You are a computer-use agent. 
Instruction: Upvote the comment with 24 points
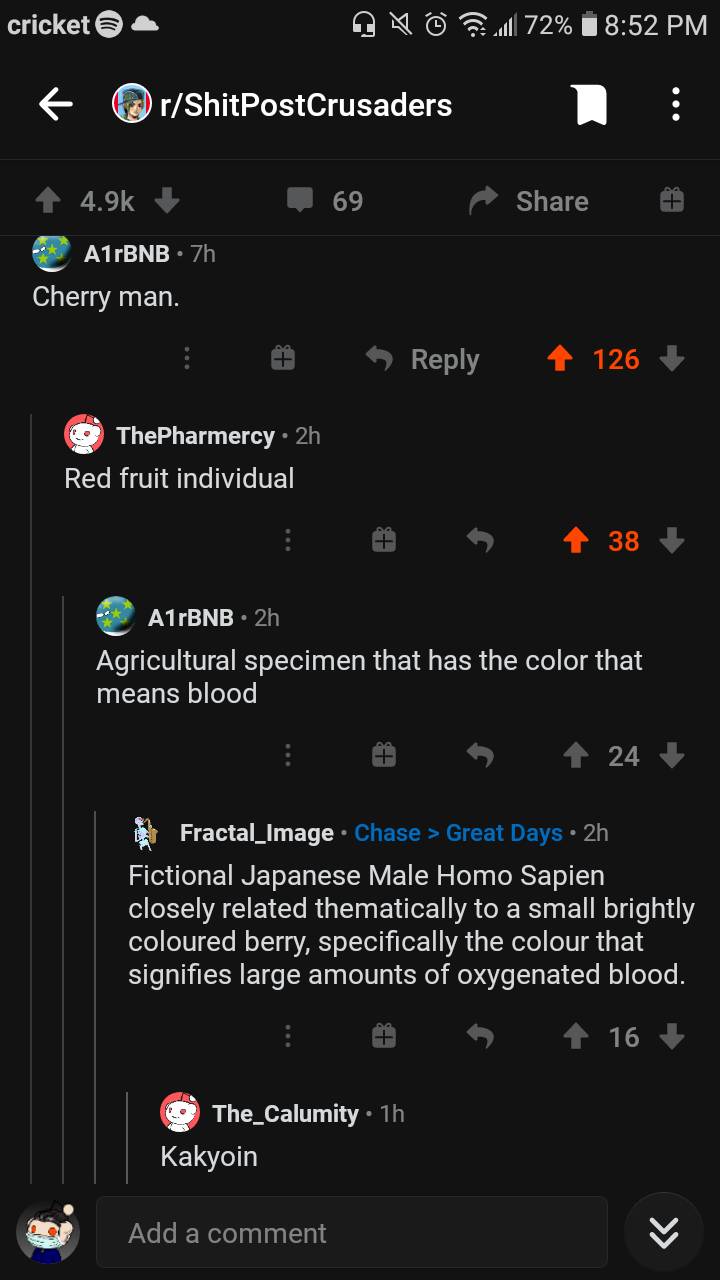576,756
